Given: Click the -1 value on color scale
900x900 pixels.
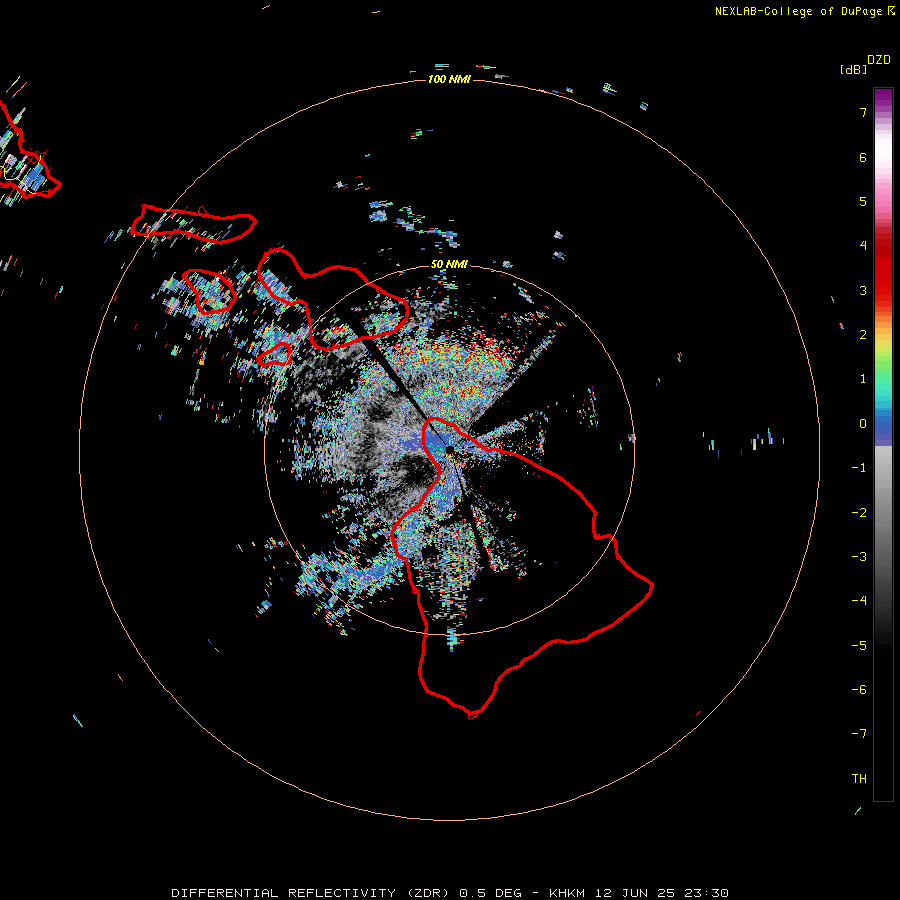Looking at the screenshot, I should (x=859, y=468).
